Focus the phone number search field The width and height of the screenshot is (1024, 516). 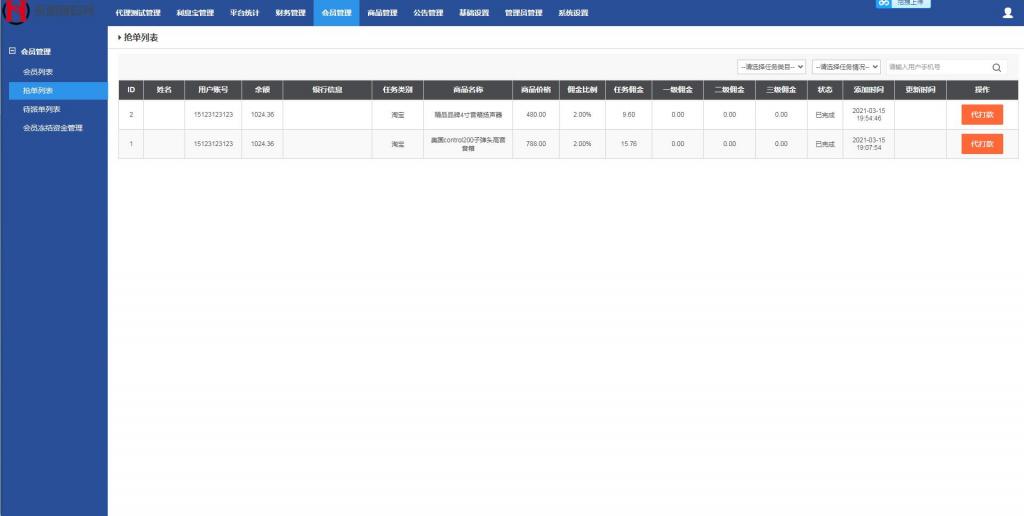[x=935, y=67]
